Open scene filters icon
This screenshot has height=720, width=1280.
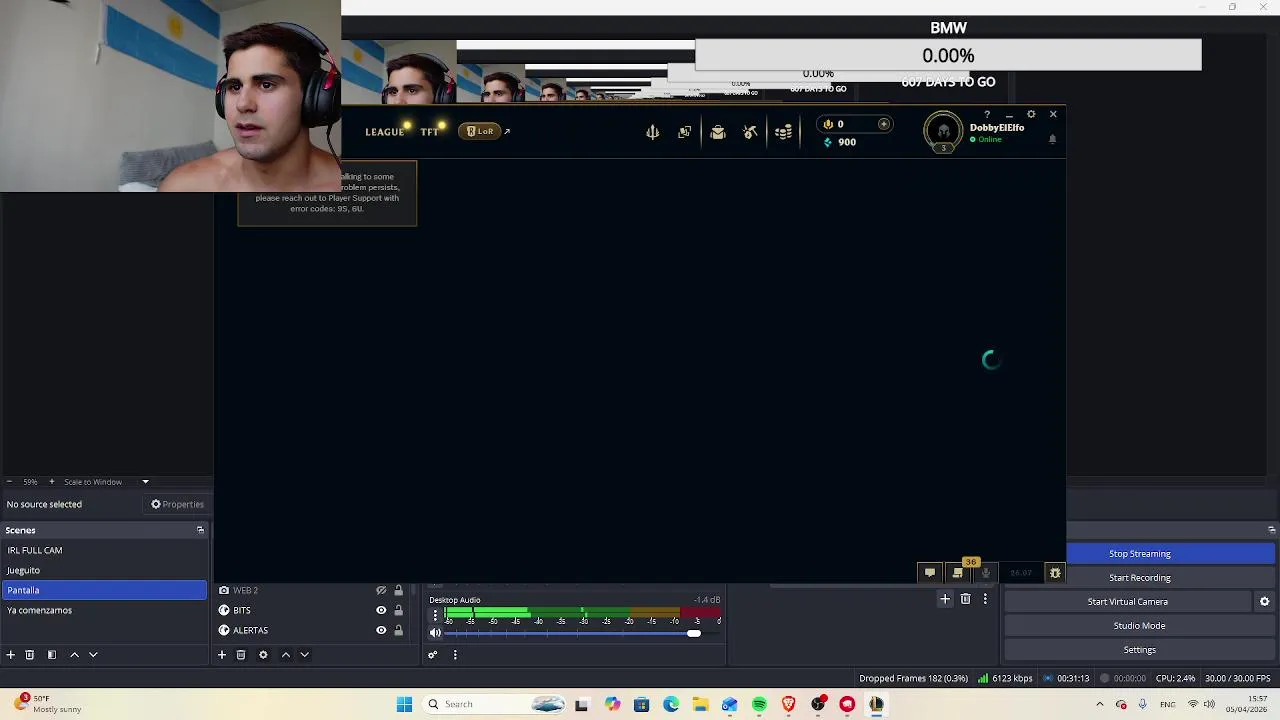[x=52, y=655]
